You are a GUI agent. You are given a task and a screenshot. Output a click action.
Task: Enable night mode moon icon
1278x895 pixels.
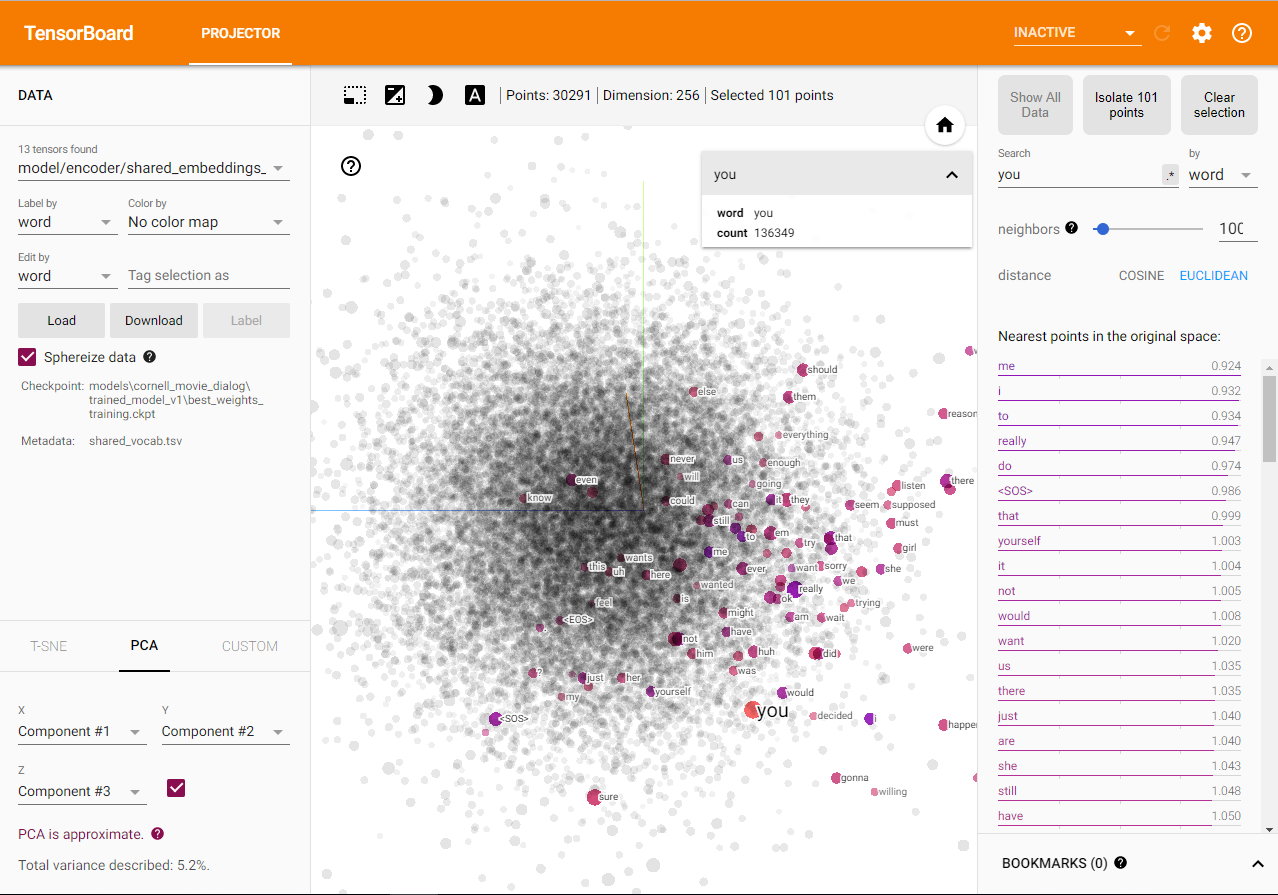pyautogui.click(x=435, y=95)
